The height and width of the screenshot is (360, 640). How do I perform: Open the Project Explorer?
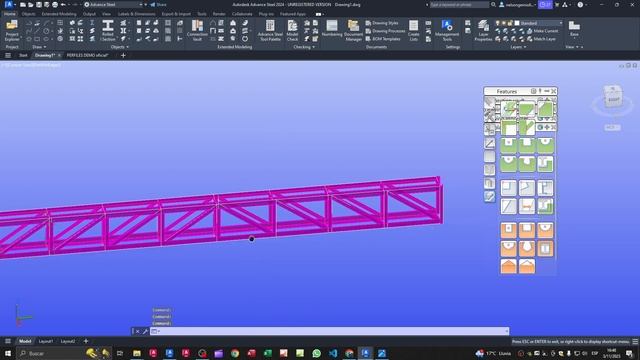click(12, 31)
